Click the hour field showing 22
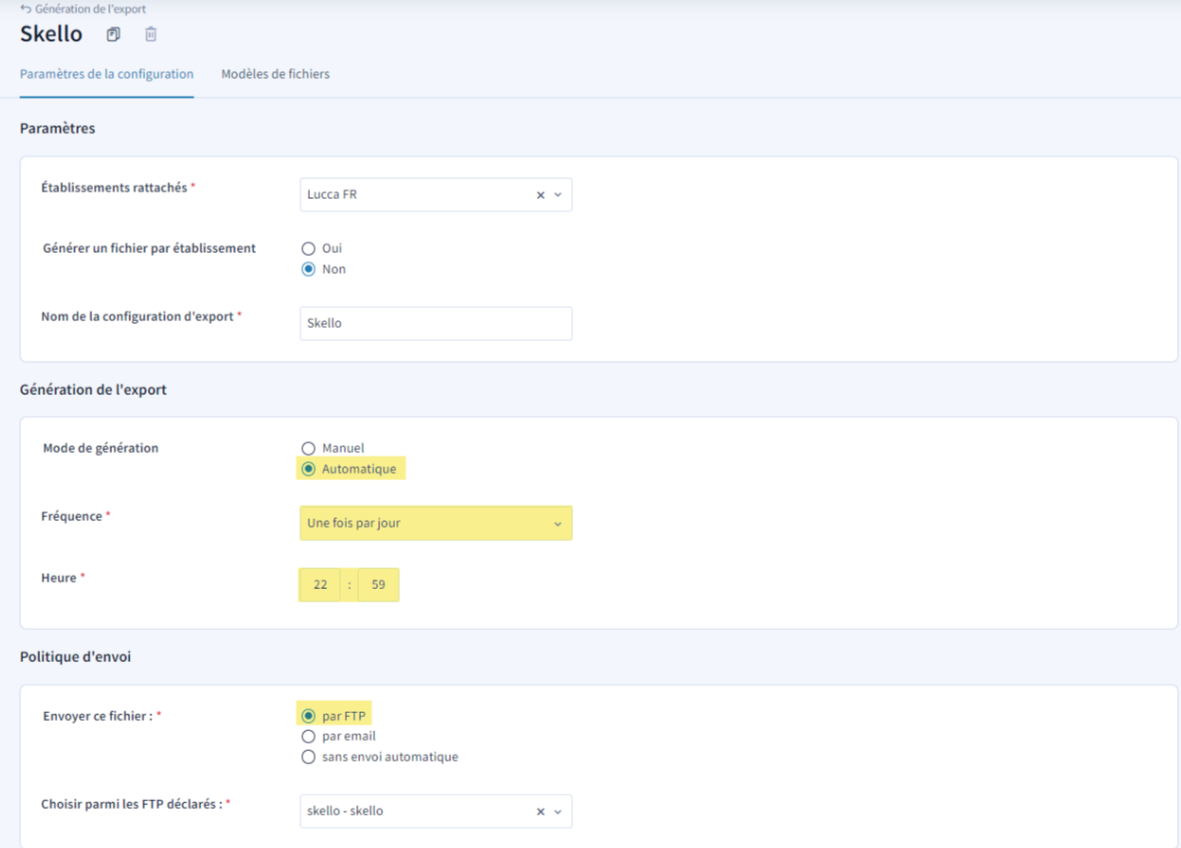Screen dimensions: 1181x848 (x=320, y=584)
